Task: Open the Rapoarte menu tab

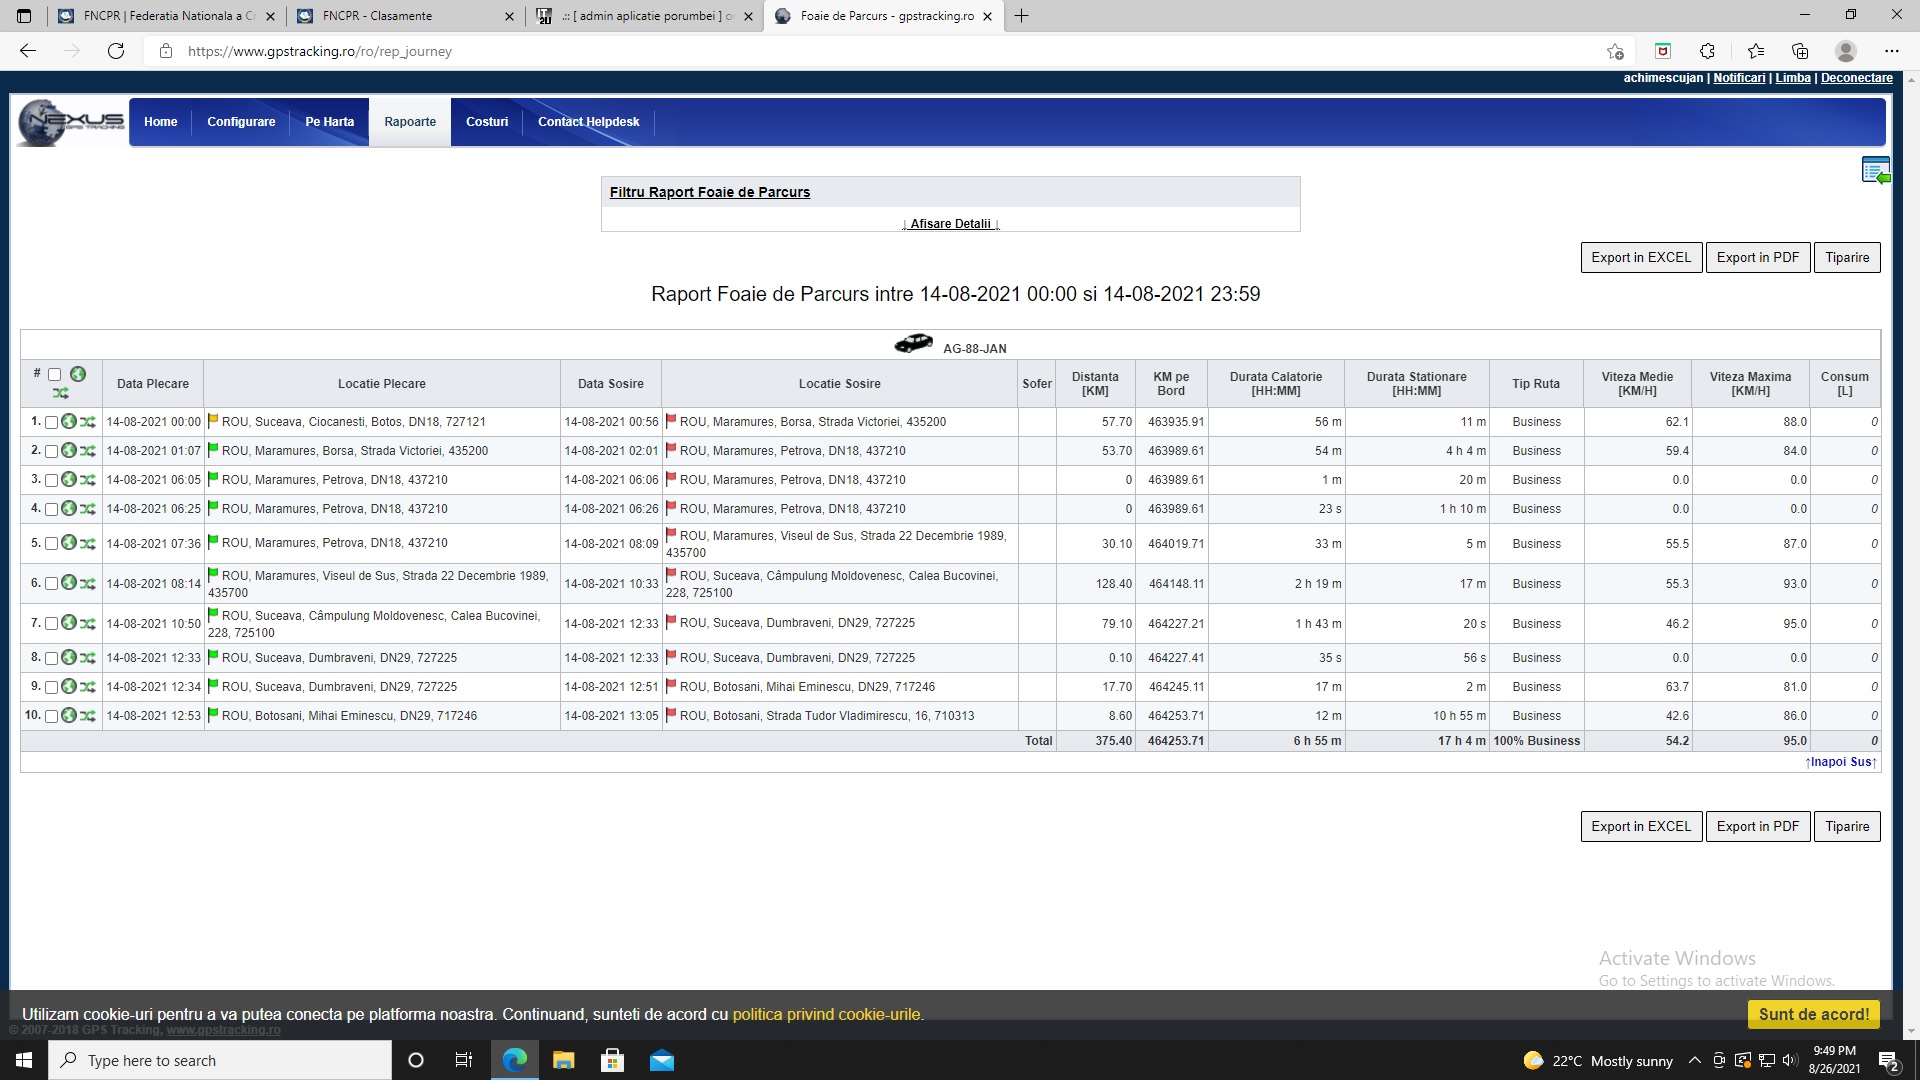Action: (x=410, y=122)
